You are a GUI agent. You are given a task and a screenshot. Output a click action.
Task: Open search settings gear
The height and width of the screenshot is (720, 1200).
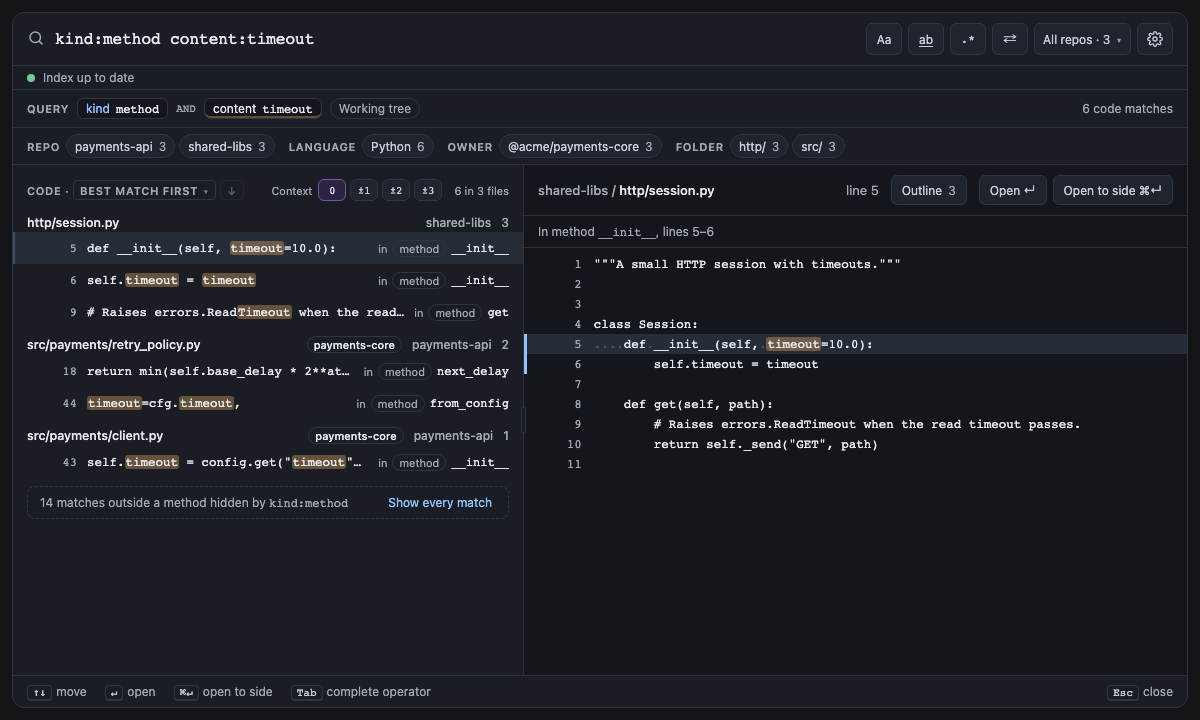[x=1155, y=39]
